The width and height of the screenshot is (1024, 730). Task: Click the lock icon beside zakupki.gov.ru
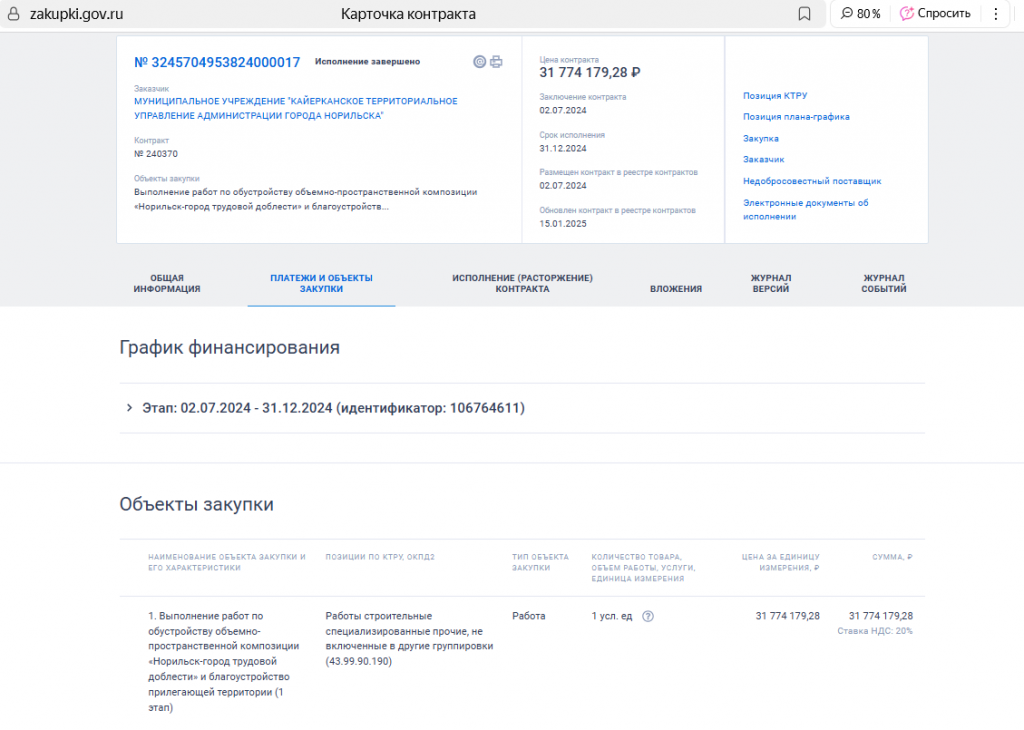(x=13, y=14)
